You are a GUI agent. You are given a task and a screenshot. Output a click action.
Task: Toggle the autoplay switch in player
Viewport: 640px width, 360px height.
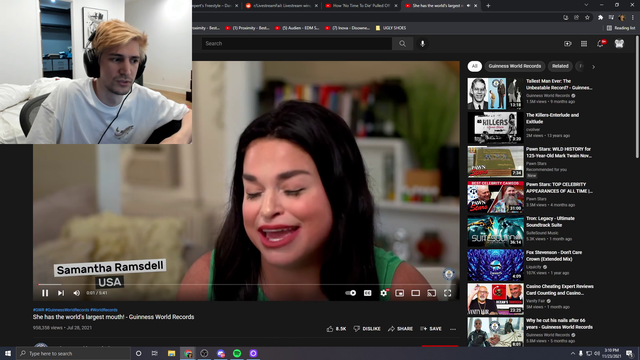351,293
